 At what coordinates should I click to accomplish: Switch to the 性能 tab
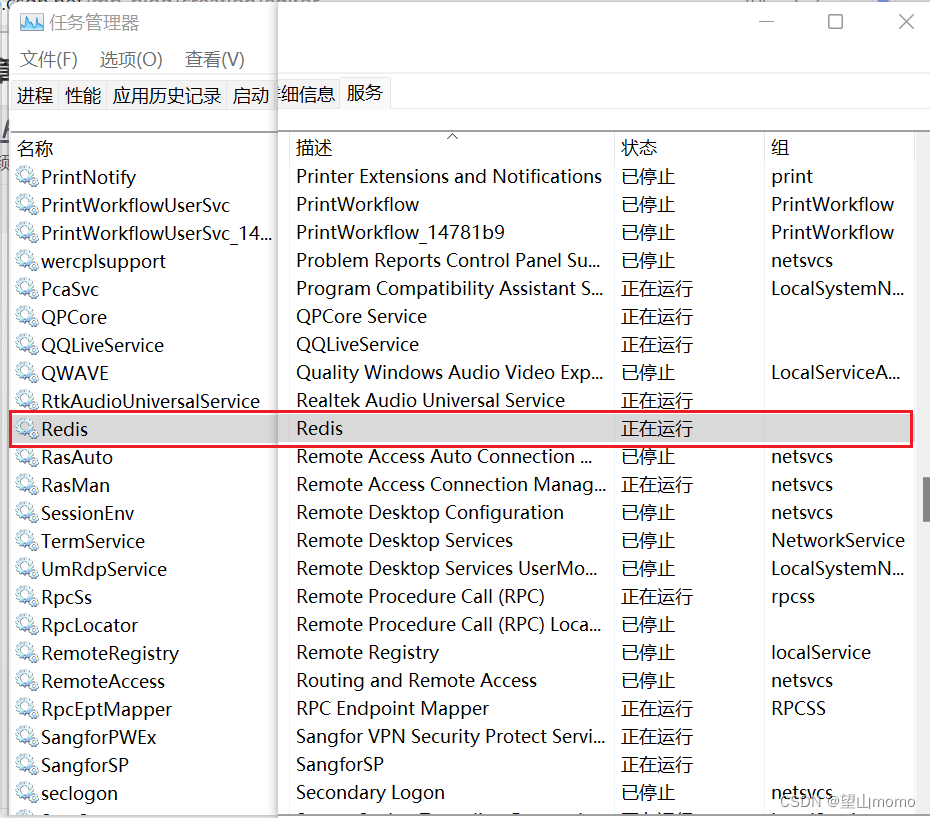tap(83, 95)
